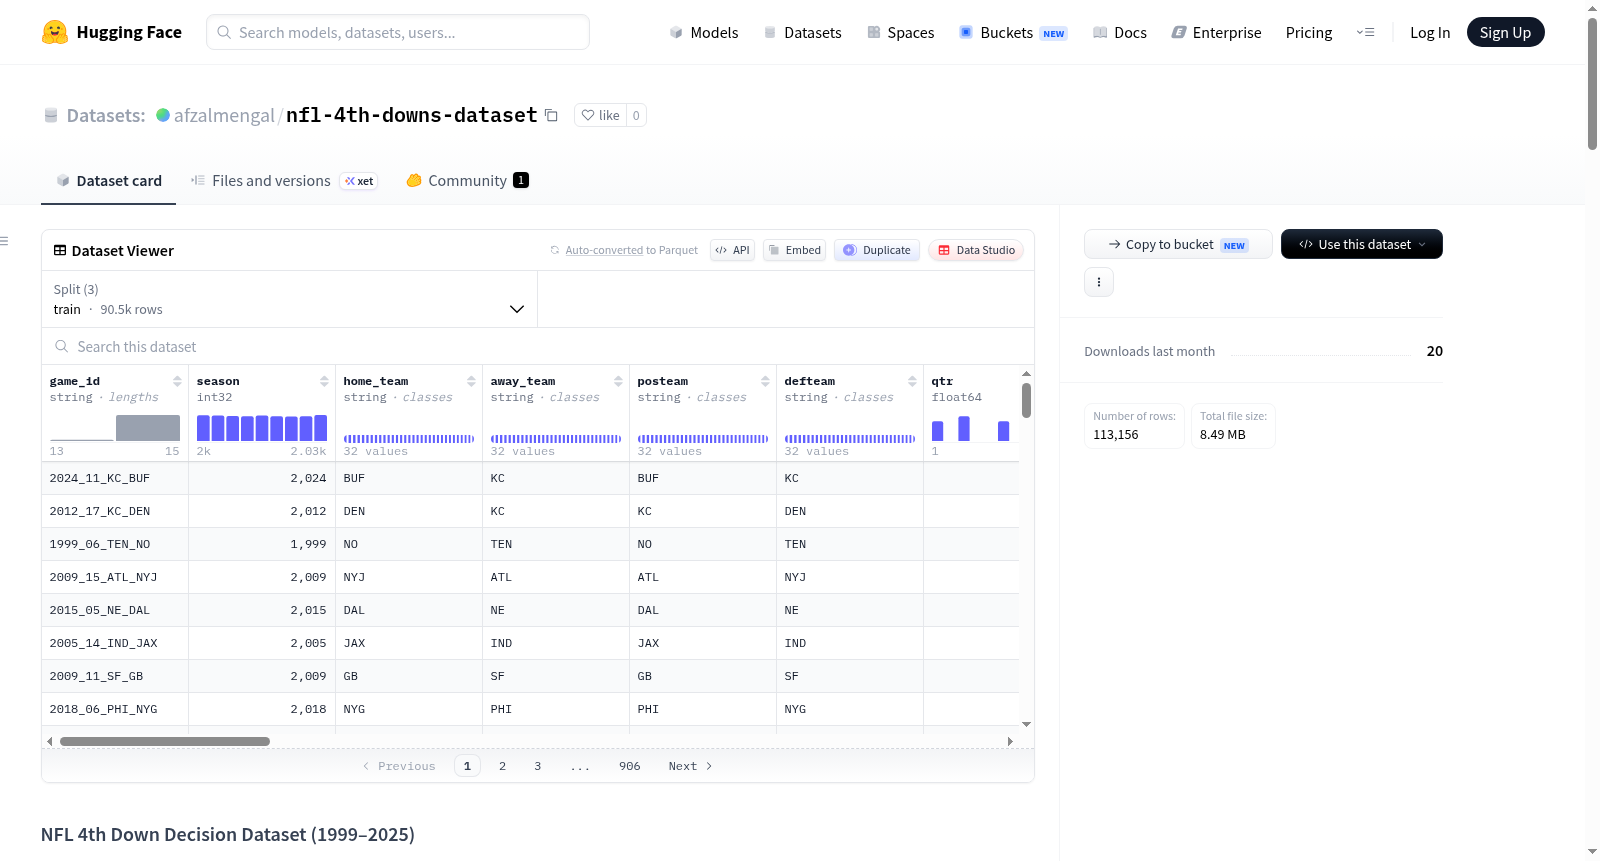Screen dimensions: 1600x861
Task: Click the table horizontal scrollbar thumb
Action: [165, 741]
